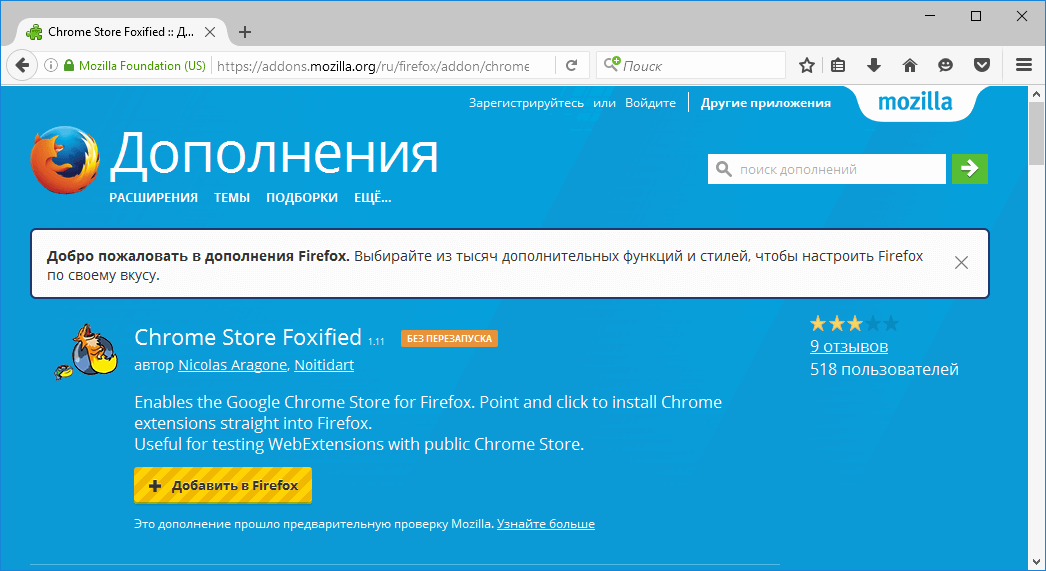Open the ТЕМЫ menu
This screenshot has width=1046, height=571.
(231, 198)
